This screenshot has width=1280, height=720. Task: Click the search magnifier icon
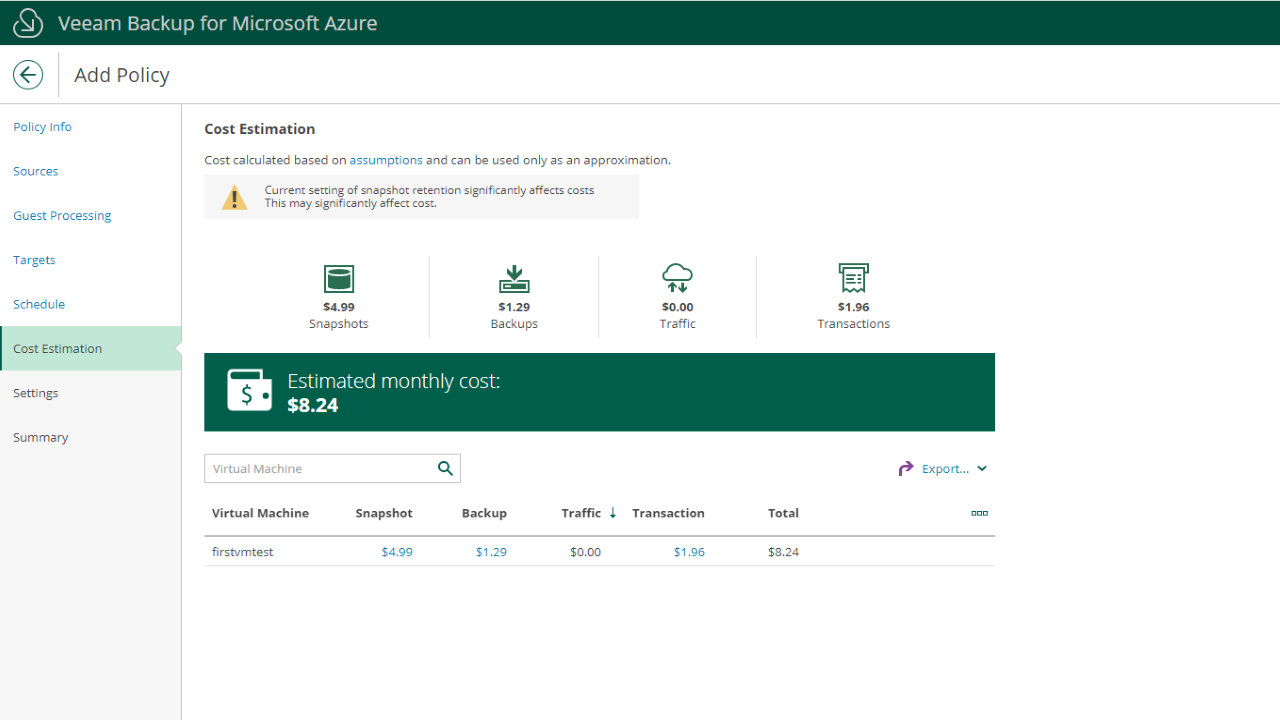pyautogui.click(x=445, y=468)
